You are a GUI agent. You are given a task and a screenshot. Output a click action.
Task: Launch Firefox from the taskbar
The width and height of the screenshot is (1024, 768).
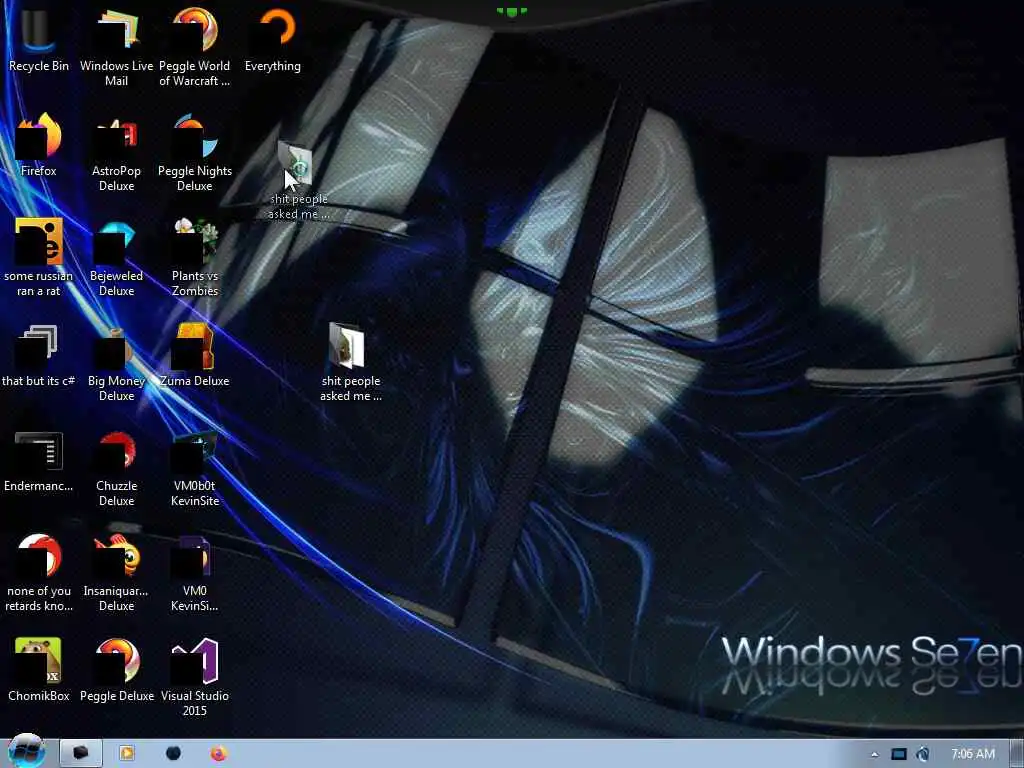point(219,754)
